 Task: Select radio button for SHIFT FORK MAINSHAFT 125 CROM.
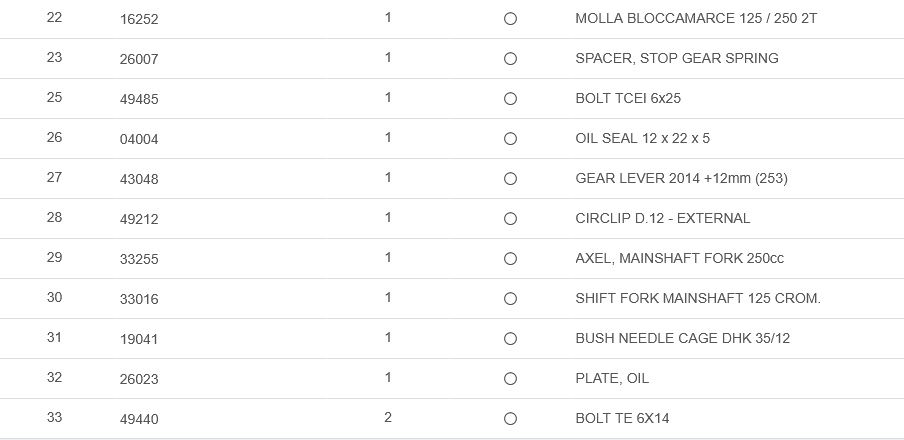point(510,299)
